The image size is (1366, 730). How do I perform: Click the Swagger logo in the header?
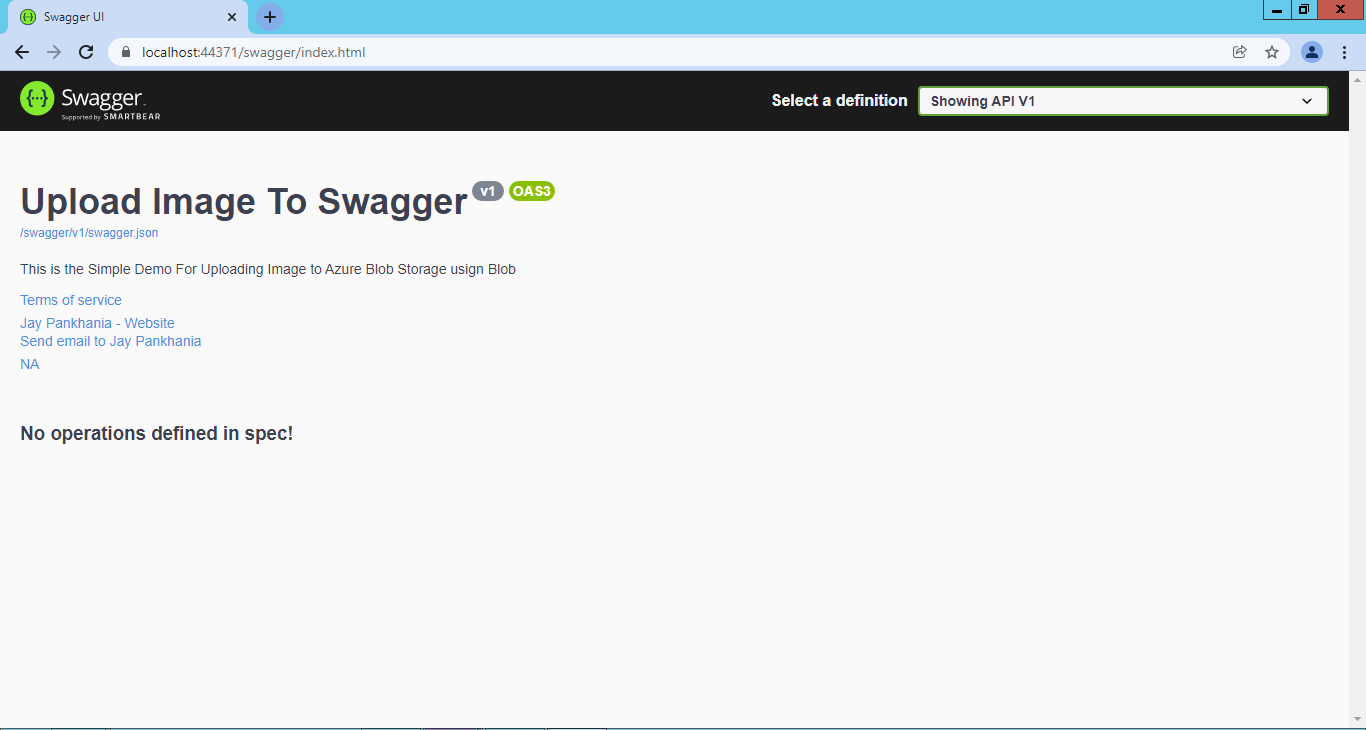click(90, 100)
